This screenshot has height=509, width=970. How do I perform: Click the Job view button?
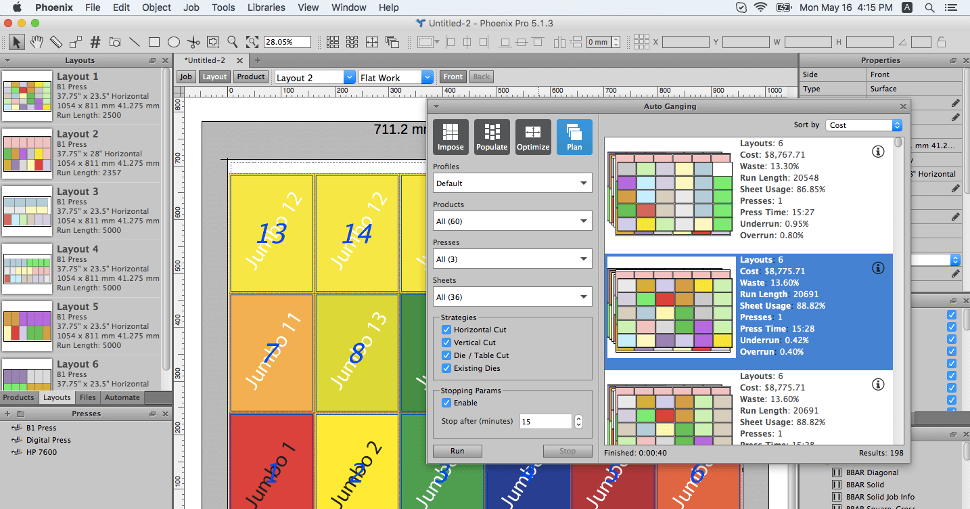[186, 77]
